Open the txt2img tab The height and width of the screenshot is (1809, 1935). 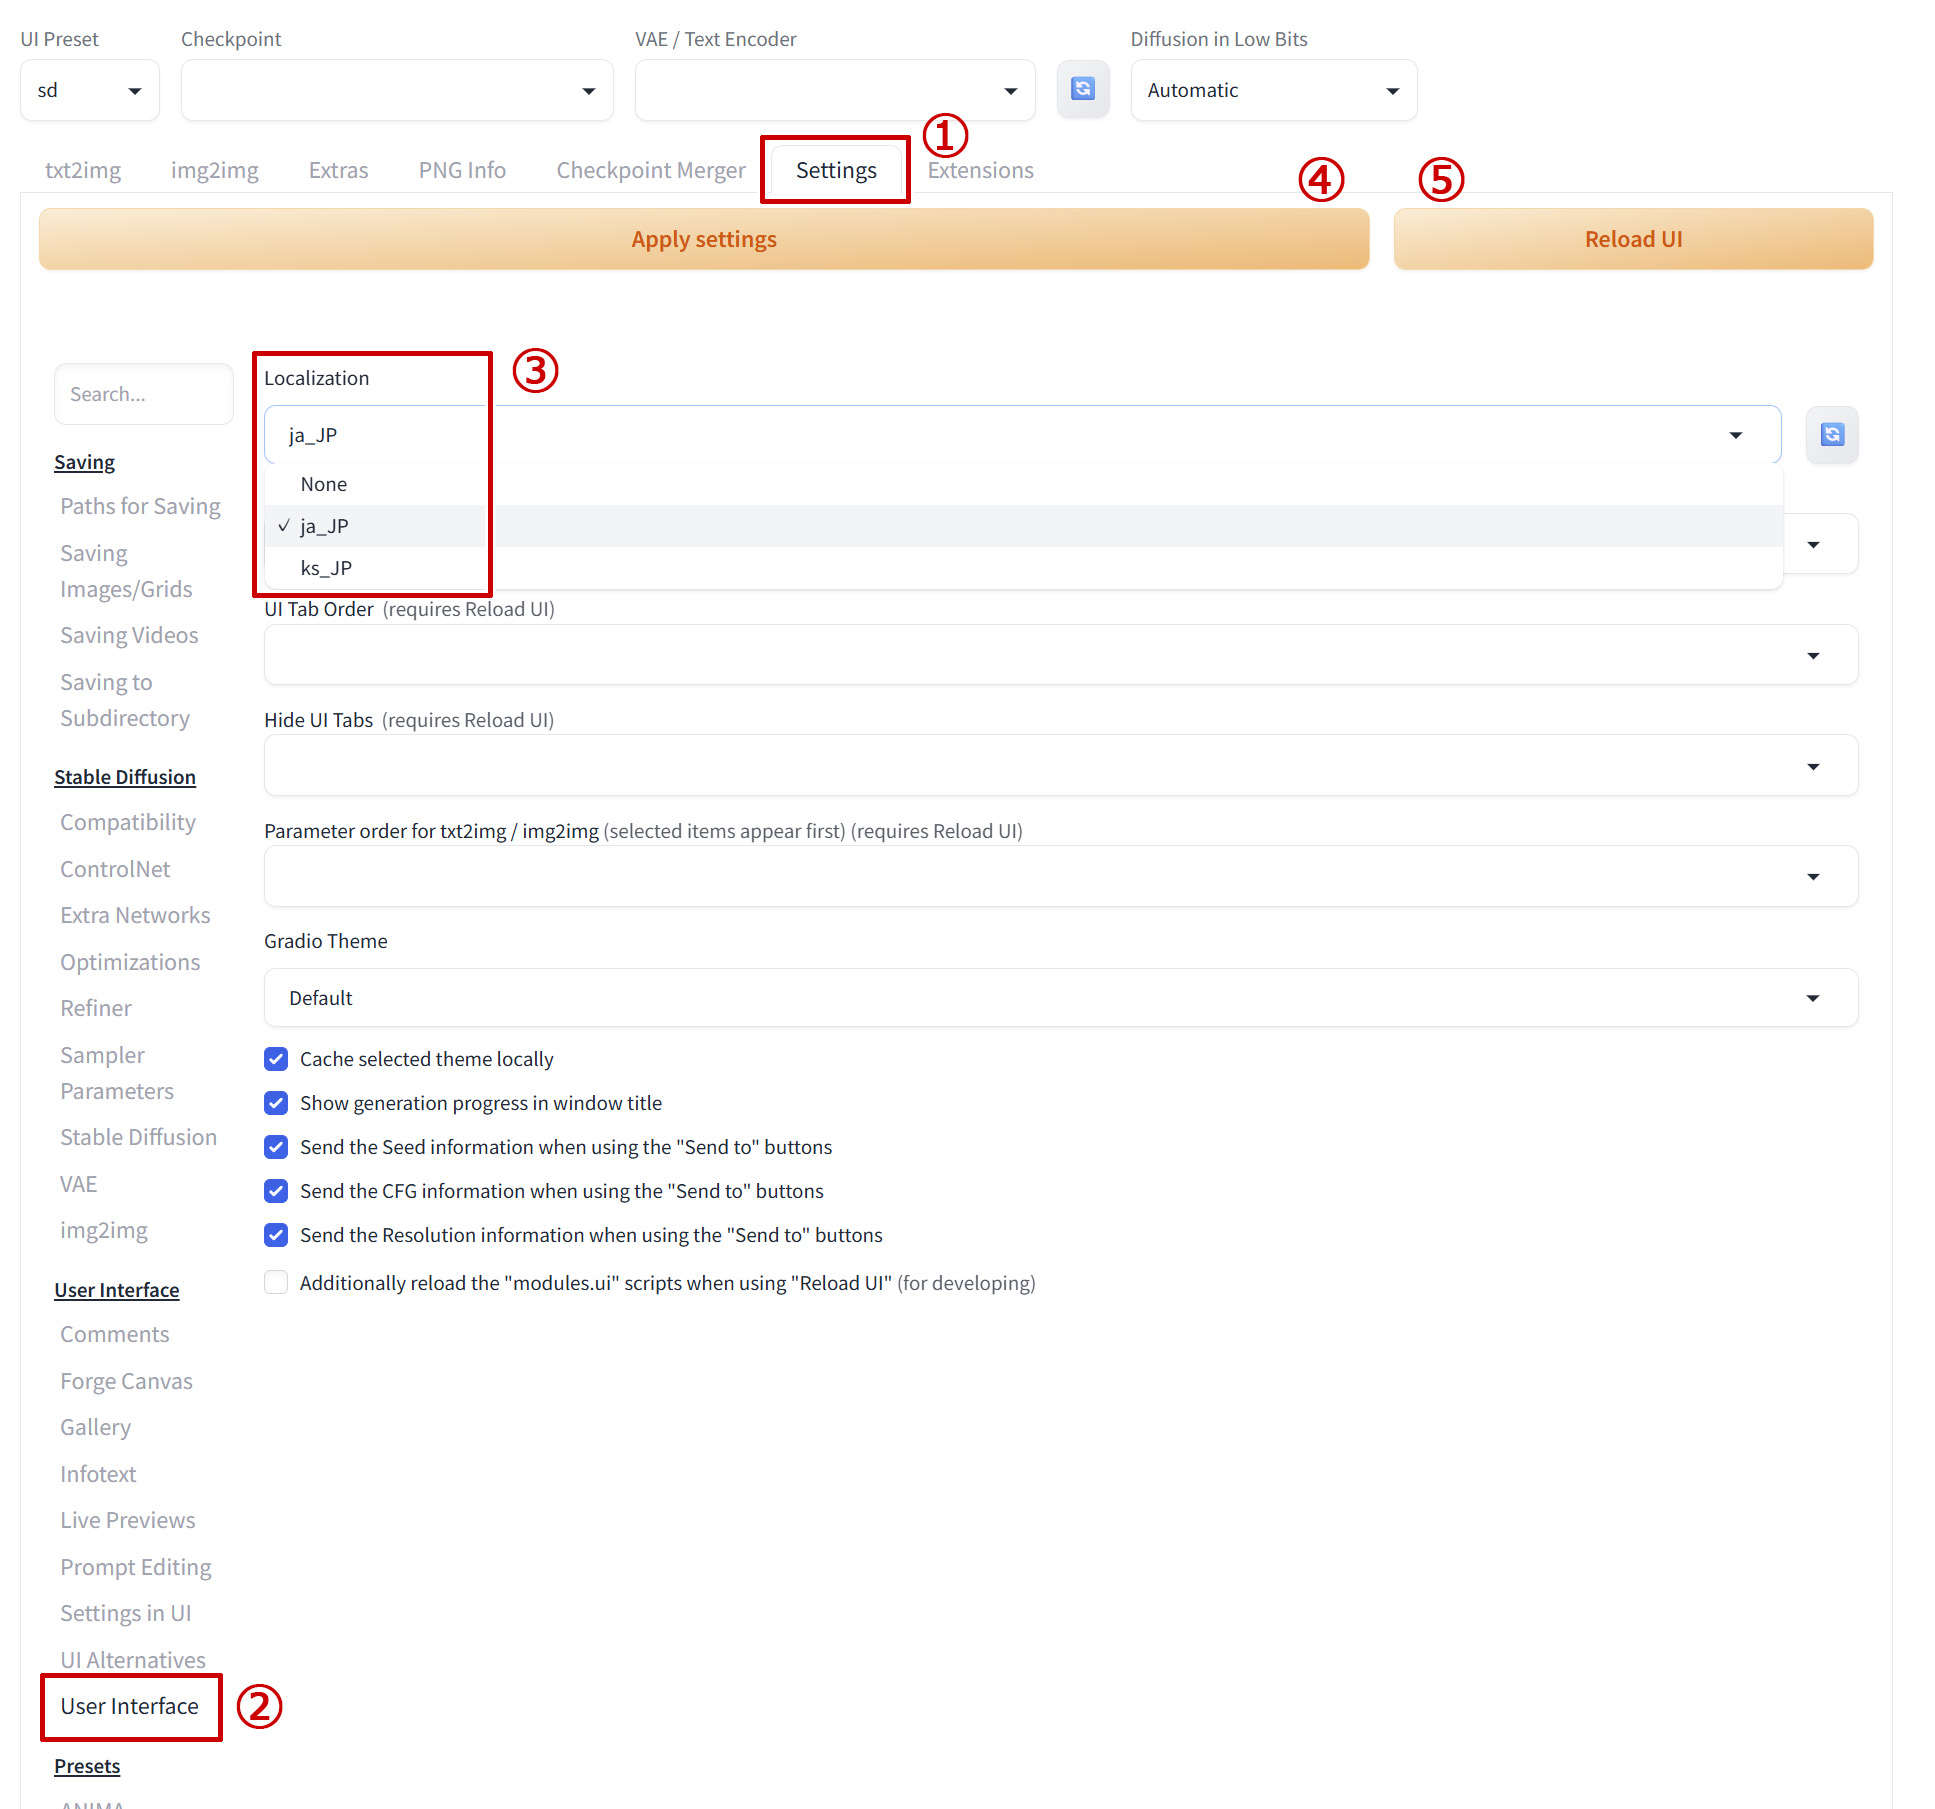[x=83, y=170]
